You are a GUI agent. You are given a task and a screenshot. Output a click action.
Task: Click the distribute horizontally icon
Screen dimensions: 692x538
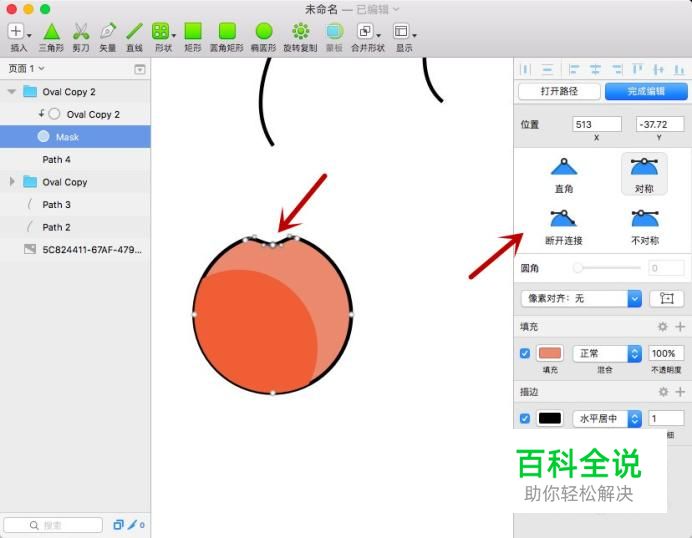(525, 69)
